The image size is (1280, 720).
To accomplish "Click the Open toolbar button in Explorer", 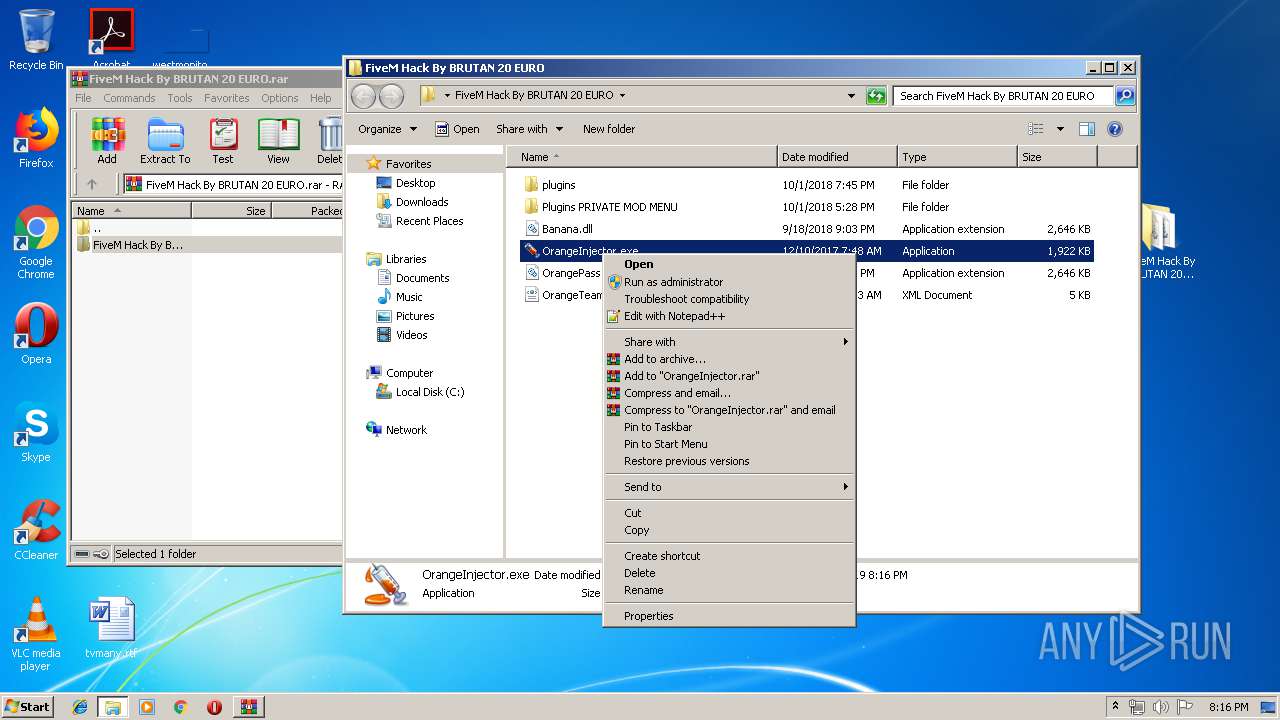I will point(457,129).
